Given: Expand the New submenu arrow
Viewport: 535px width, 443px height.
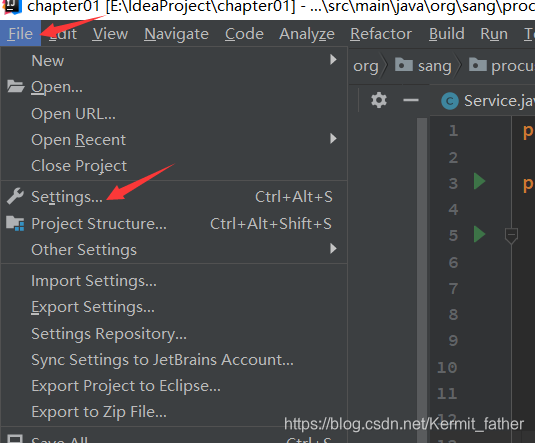Looking at the screenshot, I should [333, 60].
